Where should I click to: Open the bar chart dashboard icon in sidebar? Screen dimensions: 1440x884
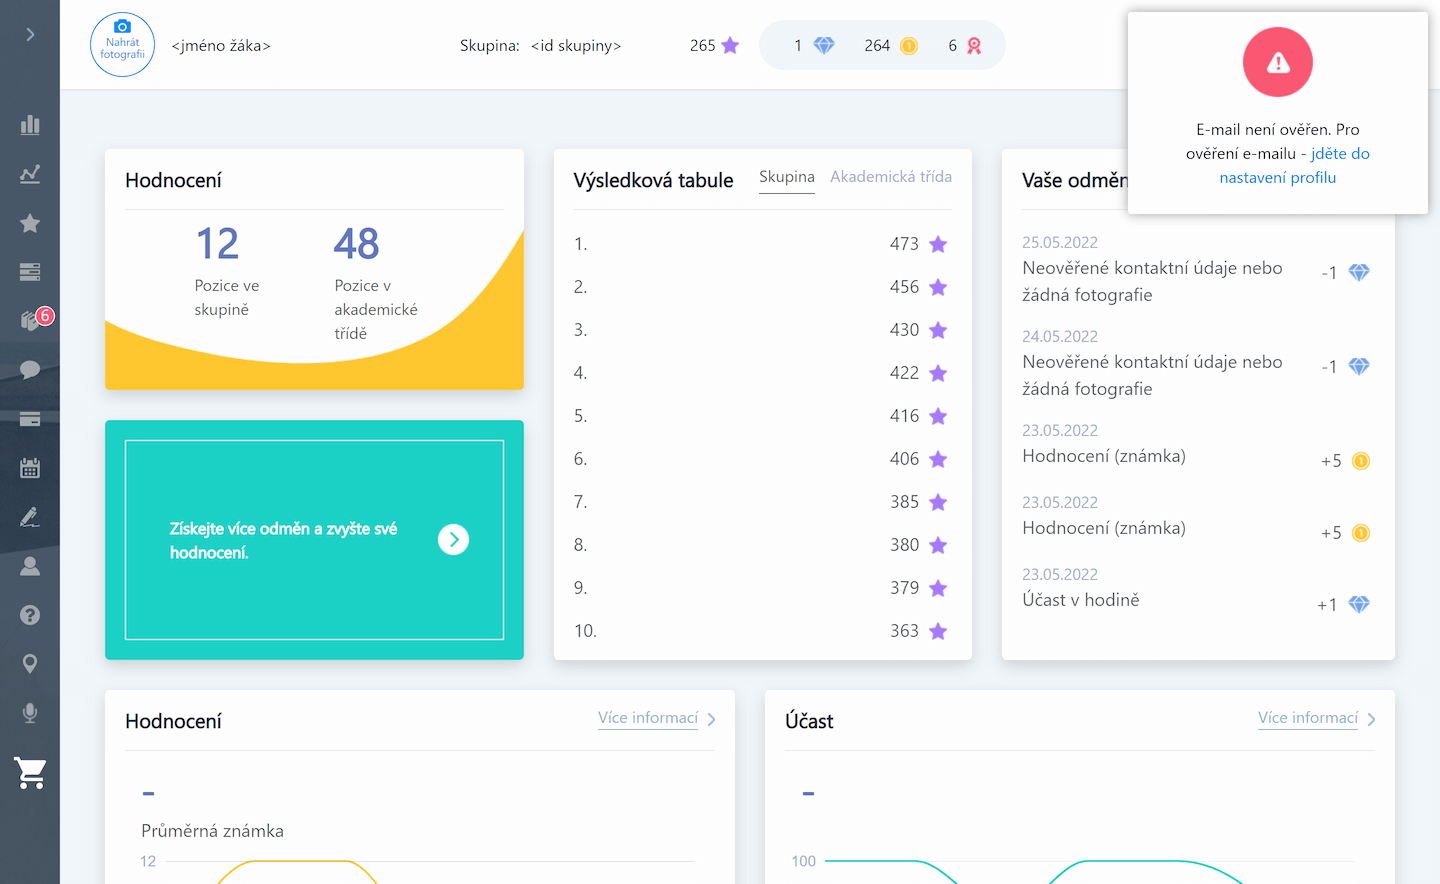[30, 125]
